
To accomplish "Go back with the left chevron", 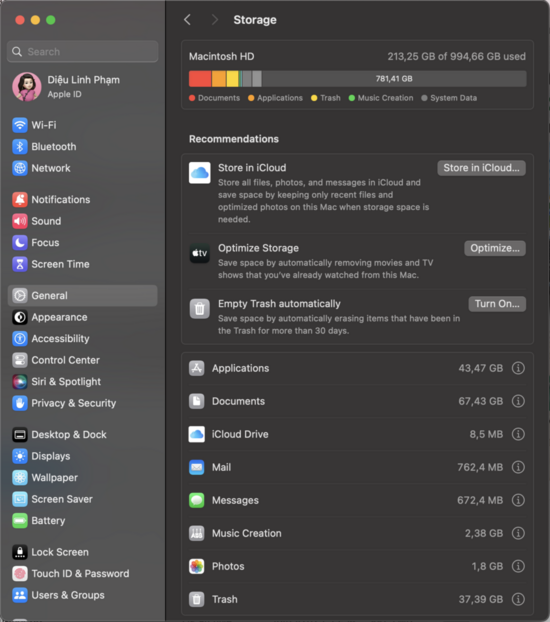I will [x=187, y=19].
